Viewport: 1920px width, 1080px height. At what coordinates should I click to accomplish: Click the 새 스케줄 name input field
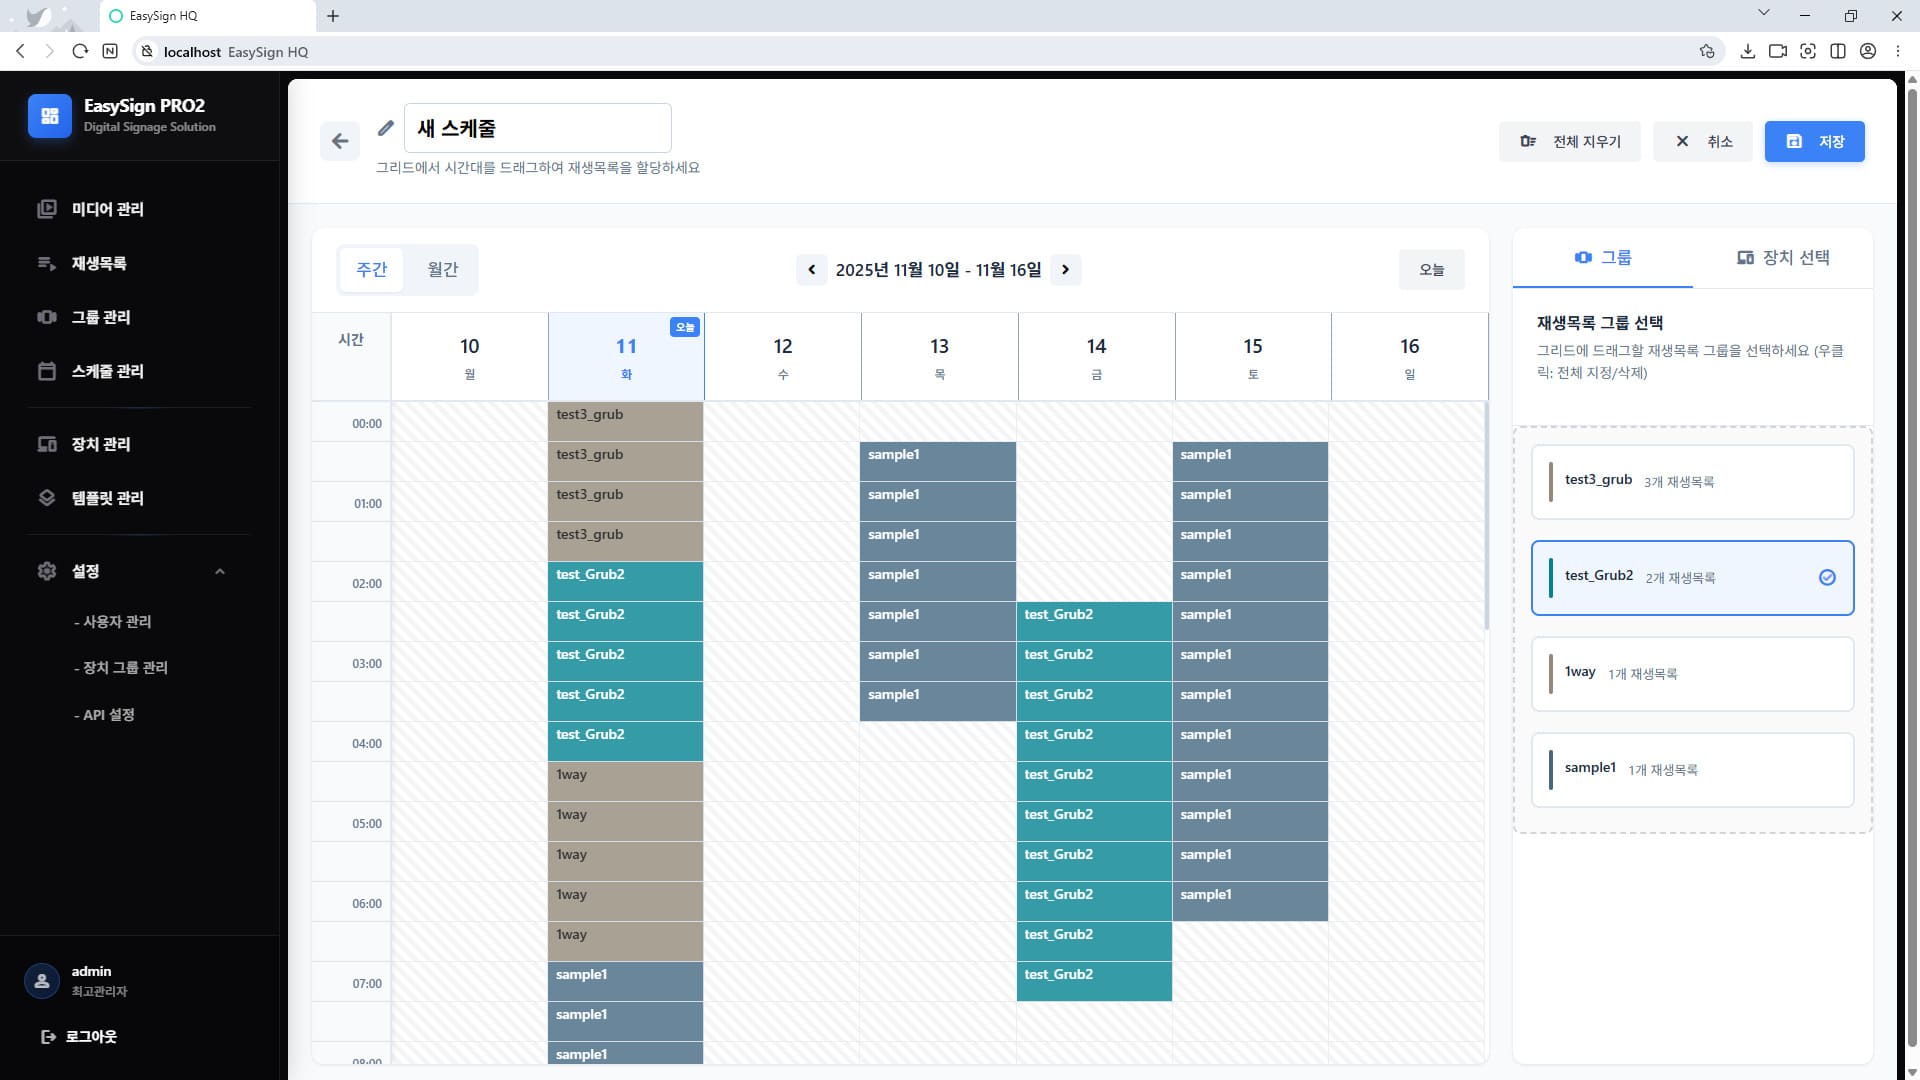tap(538, 128)
